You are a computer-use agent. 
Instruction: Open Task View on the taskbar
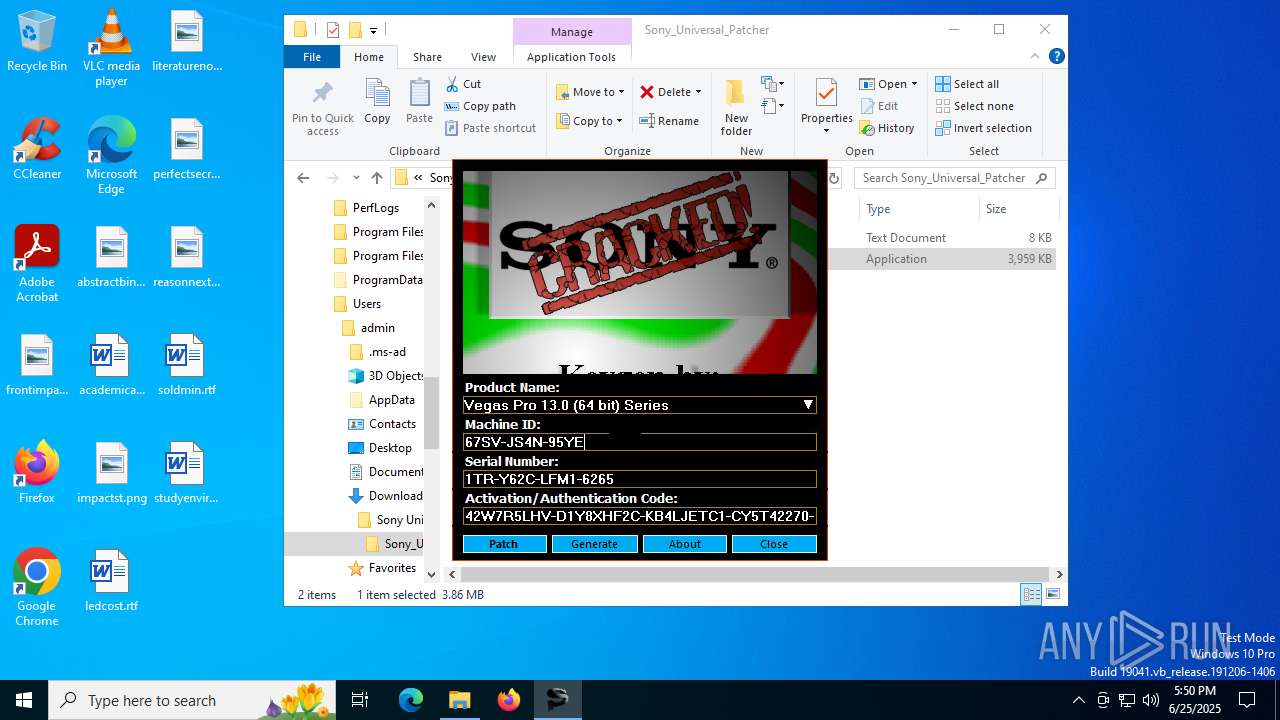[x=360, y=700]
